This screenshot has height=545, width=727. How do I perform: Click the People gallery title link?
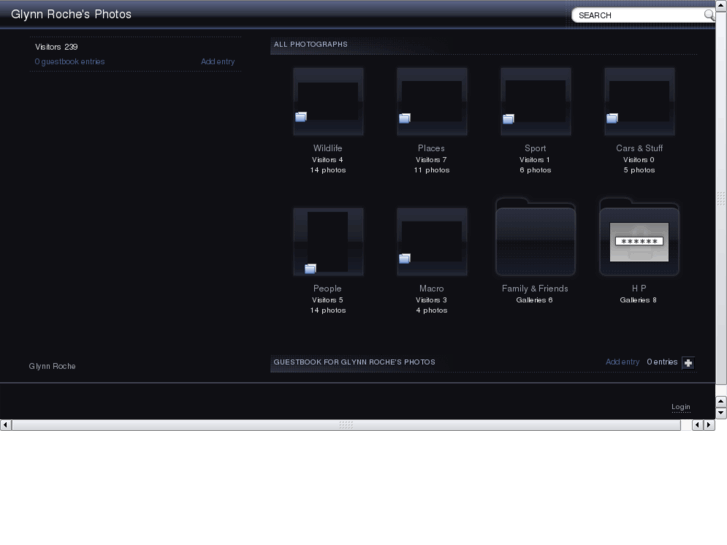327,289
